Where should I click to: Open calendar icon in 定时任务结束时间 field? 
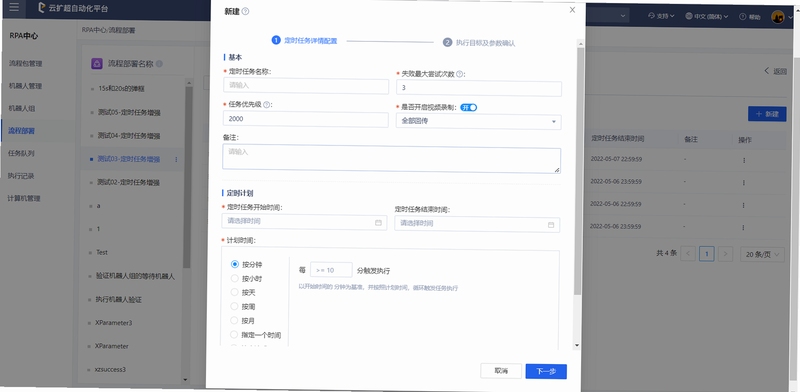click(x=551, y=225)
